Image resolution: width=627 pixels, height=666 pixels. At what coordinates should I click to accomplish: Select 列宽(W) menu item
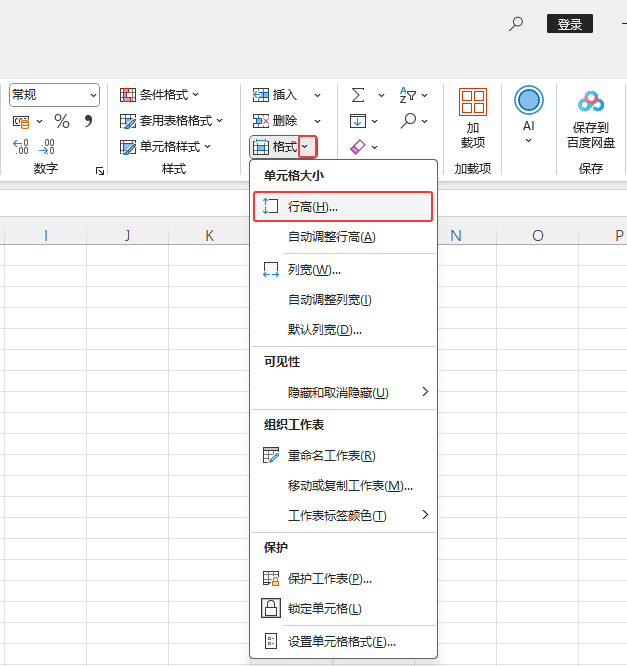tap(344, 270)
